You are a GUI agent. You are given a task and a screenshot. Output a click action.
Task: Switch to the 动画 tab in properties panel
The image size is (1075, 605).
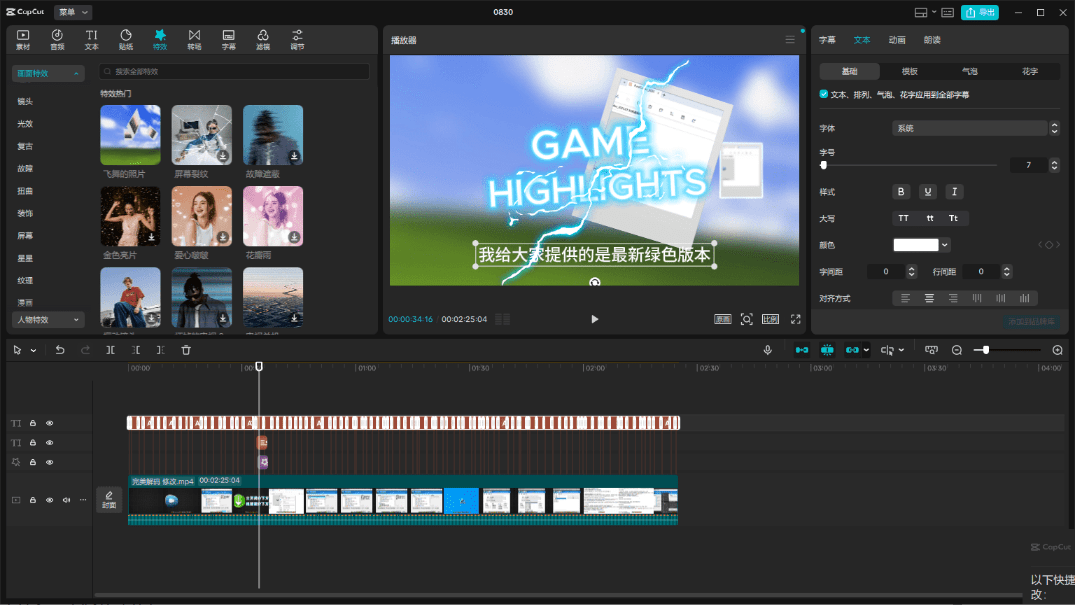(897, 40)
